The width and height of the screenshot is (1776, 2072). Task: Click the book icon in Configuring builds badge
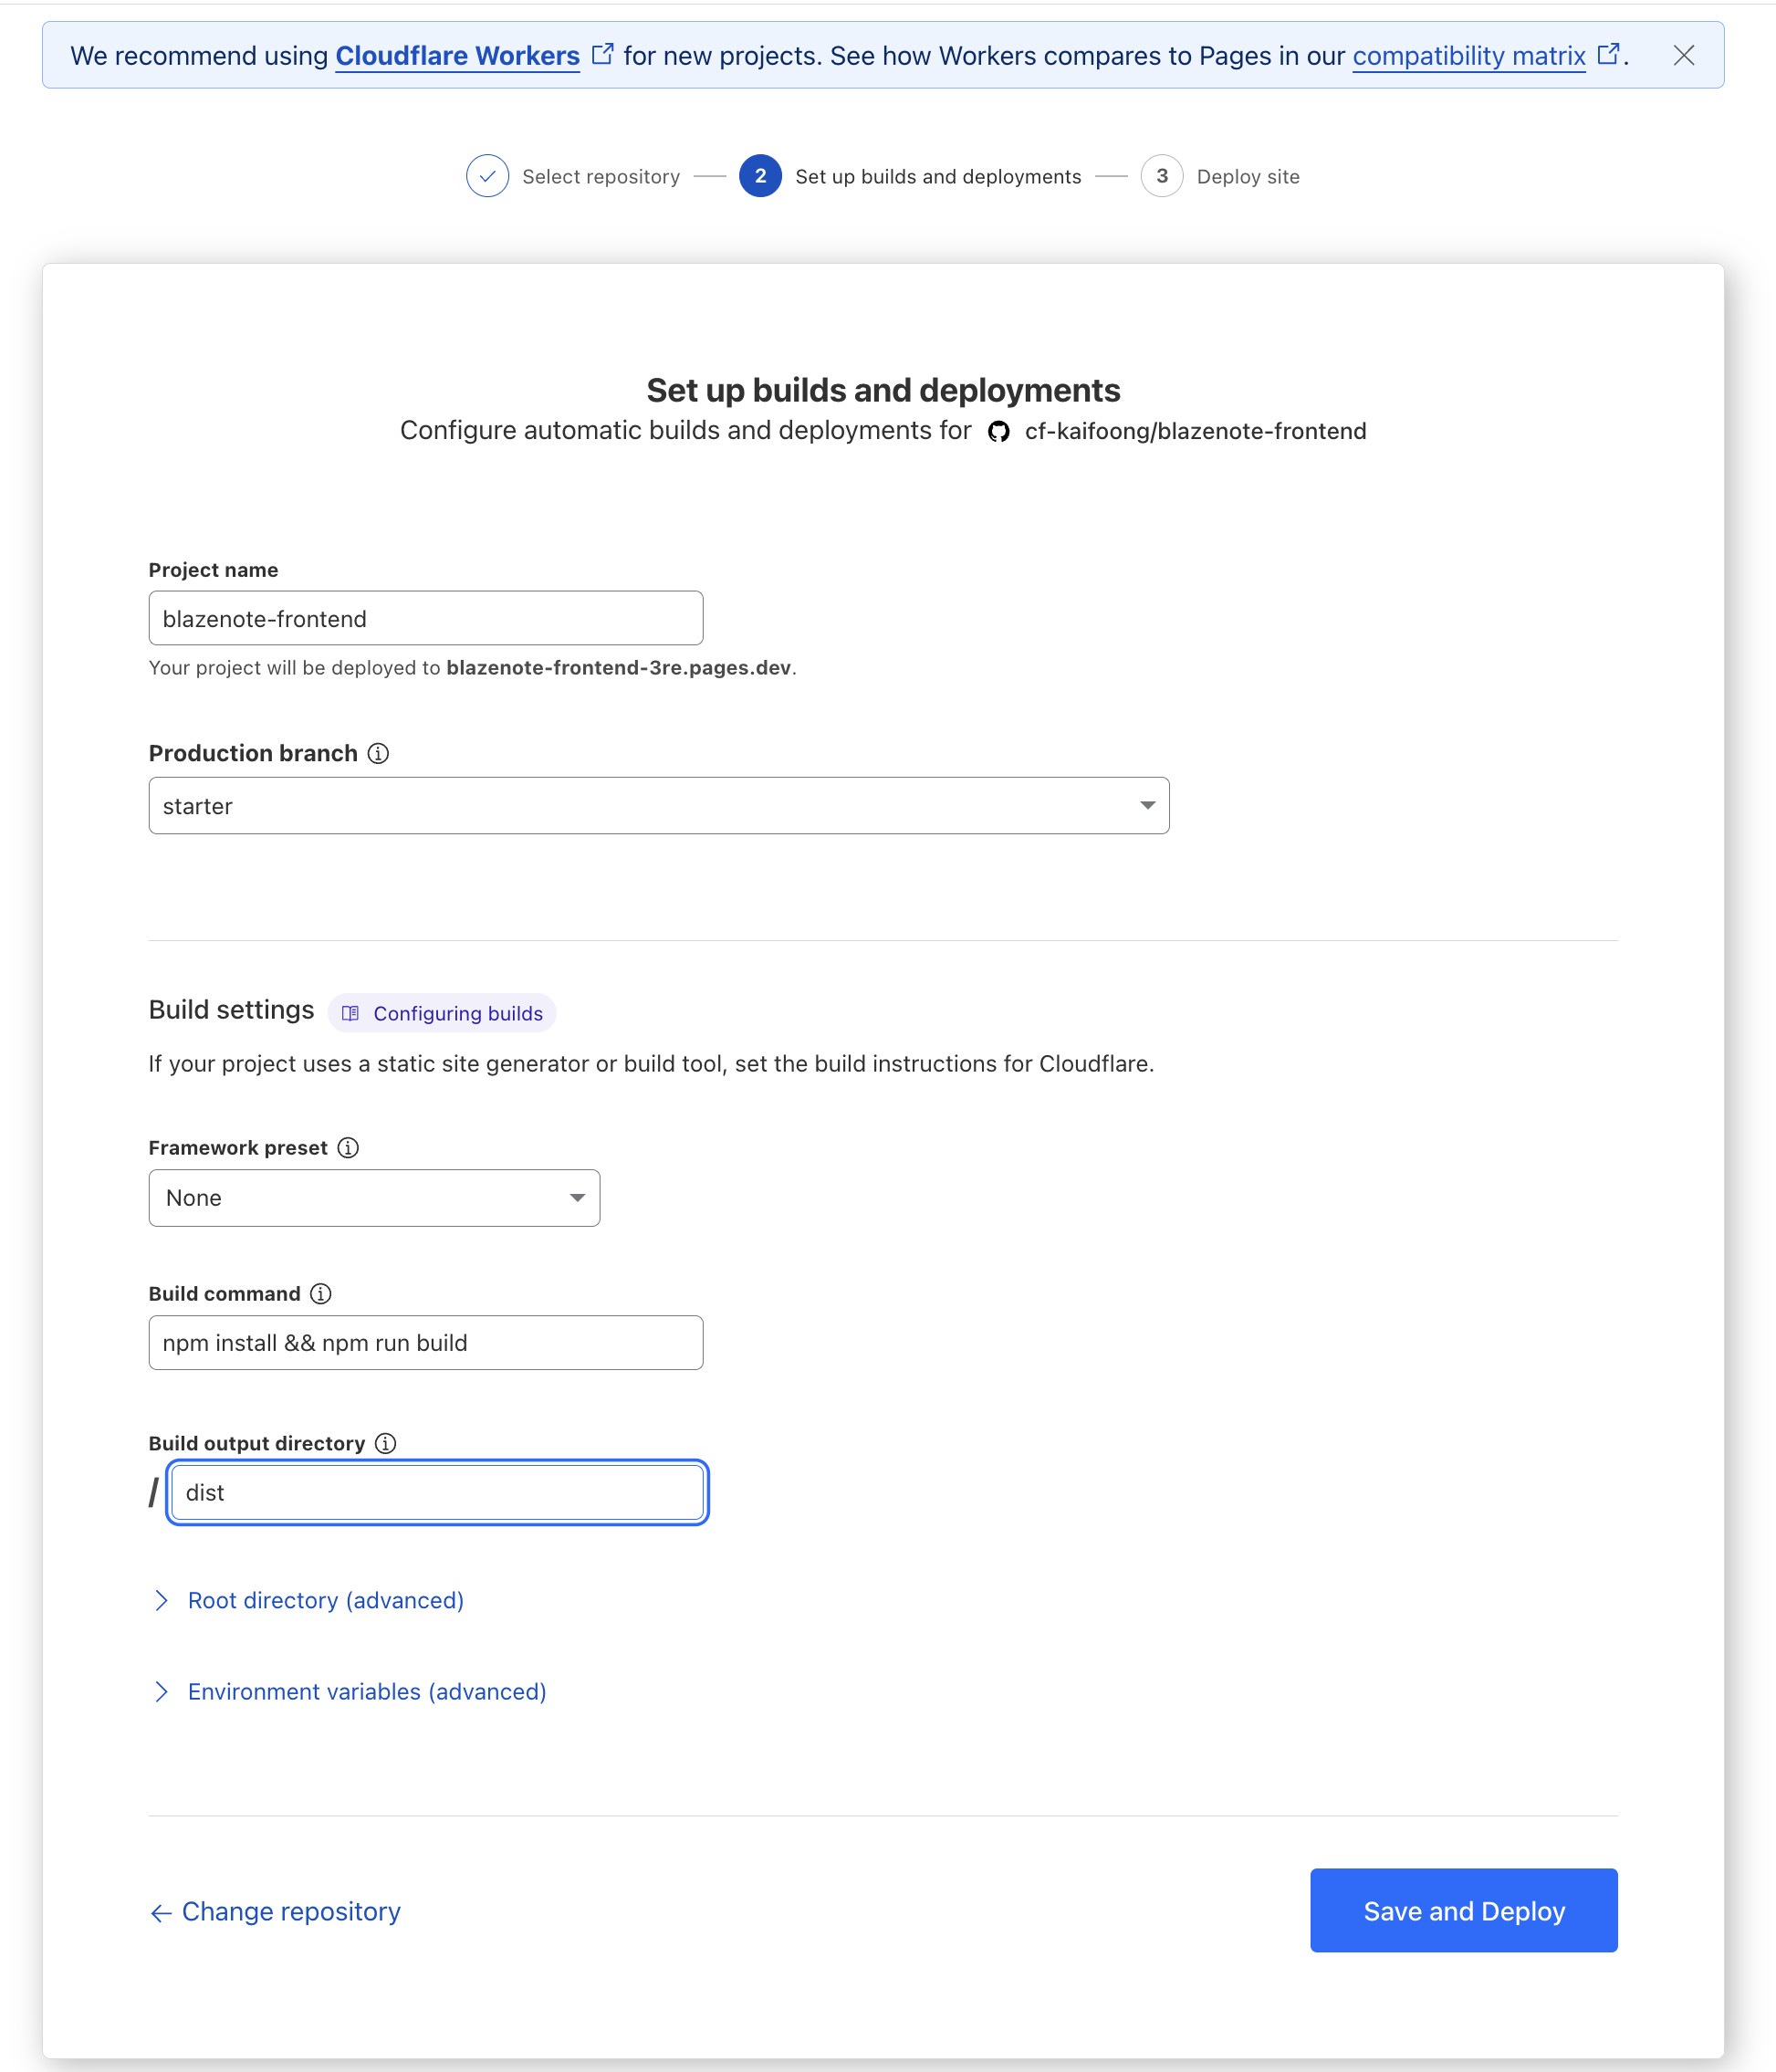pyautogui.click(x=350, y=1013)
